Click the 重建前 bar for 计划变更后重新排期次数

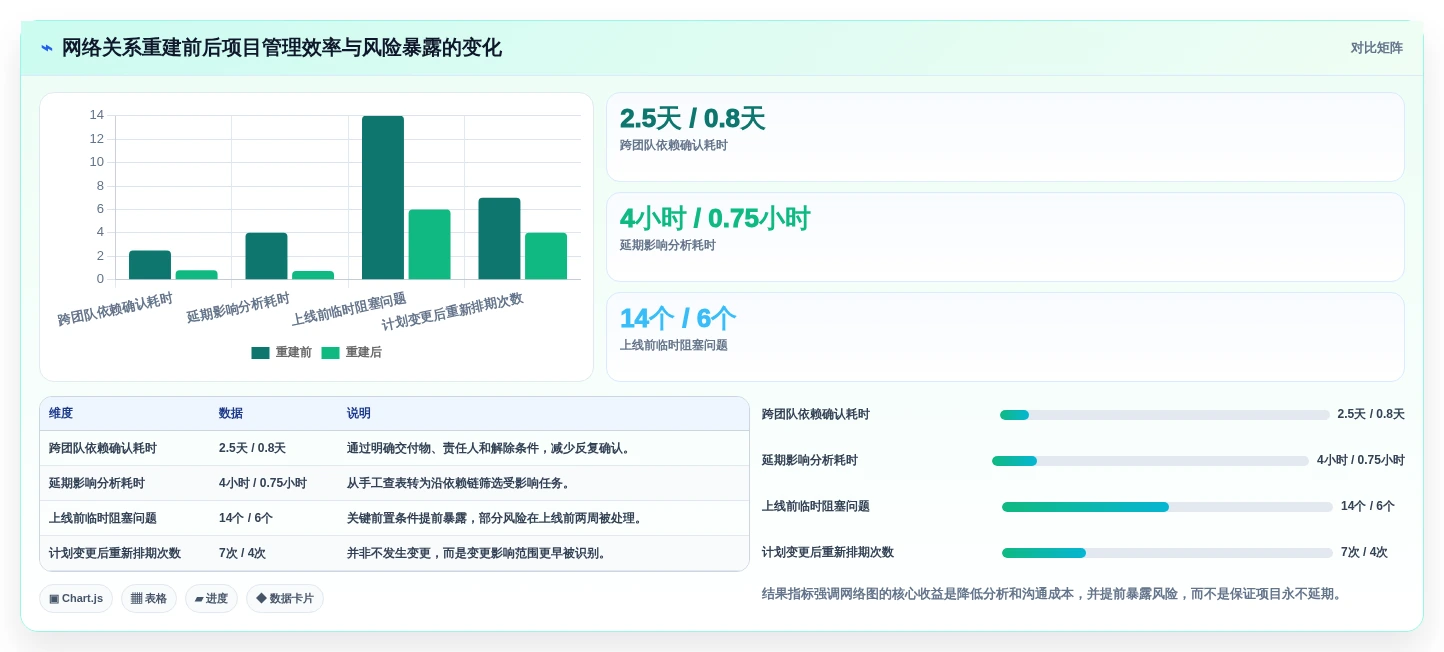pyautogui.click(x=499, y=239)
